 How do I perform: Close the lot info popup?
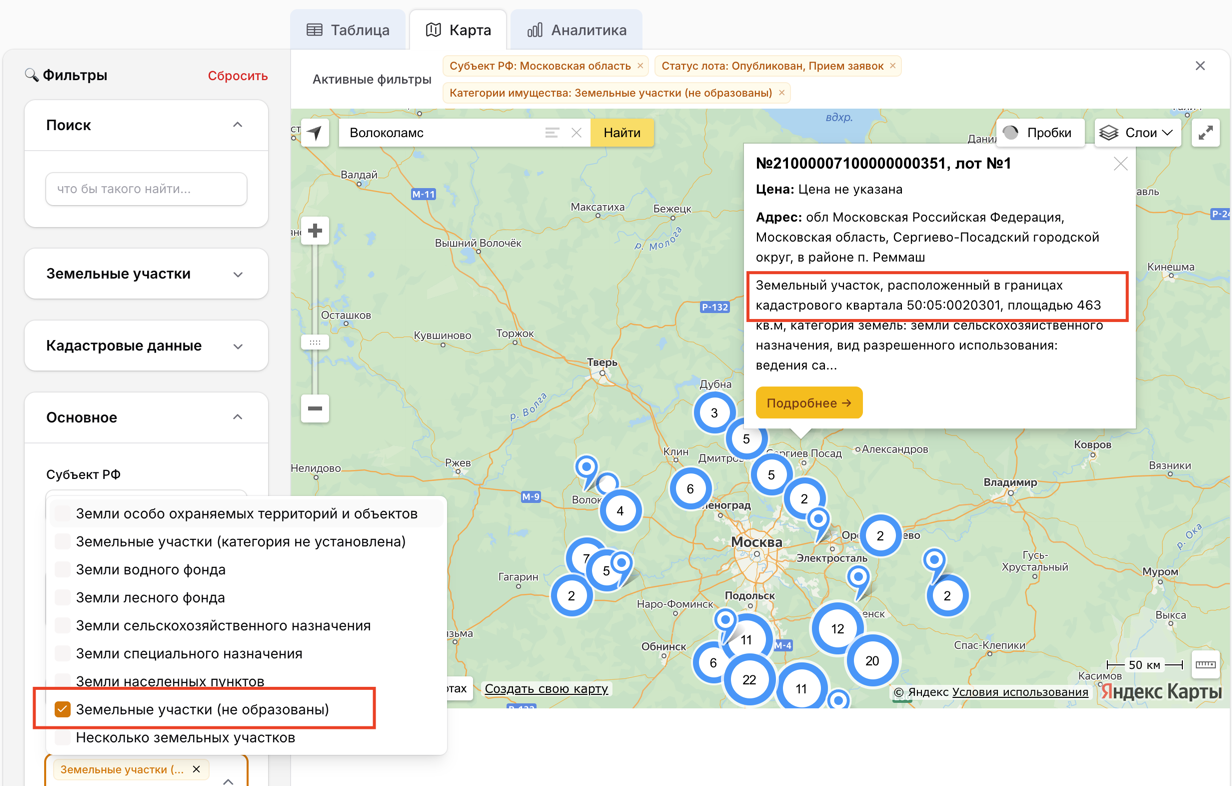point(1120,164)
